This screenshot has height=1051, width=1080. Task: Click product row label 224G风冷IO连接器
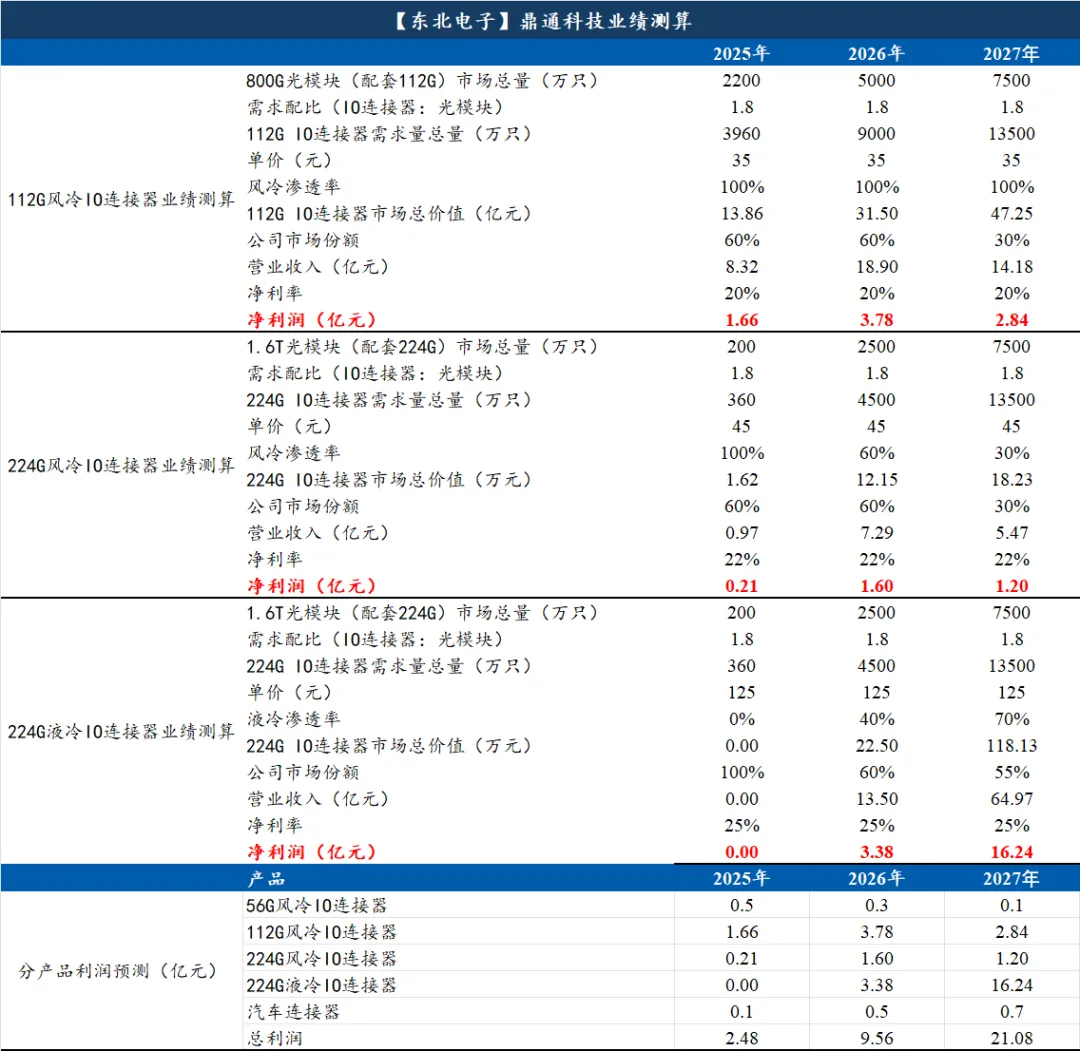point(322,959)
